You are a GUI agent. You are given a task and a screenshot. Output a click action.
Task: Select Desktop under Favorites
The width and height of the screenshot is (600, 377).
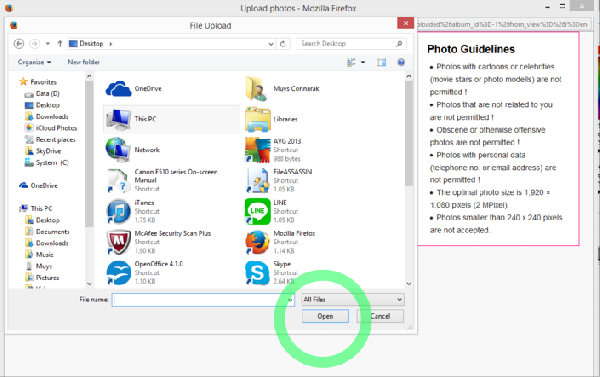pos(42,105)
